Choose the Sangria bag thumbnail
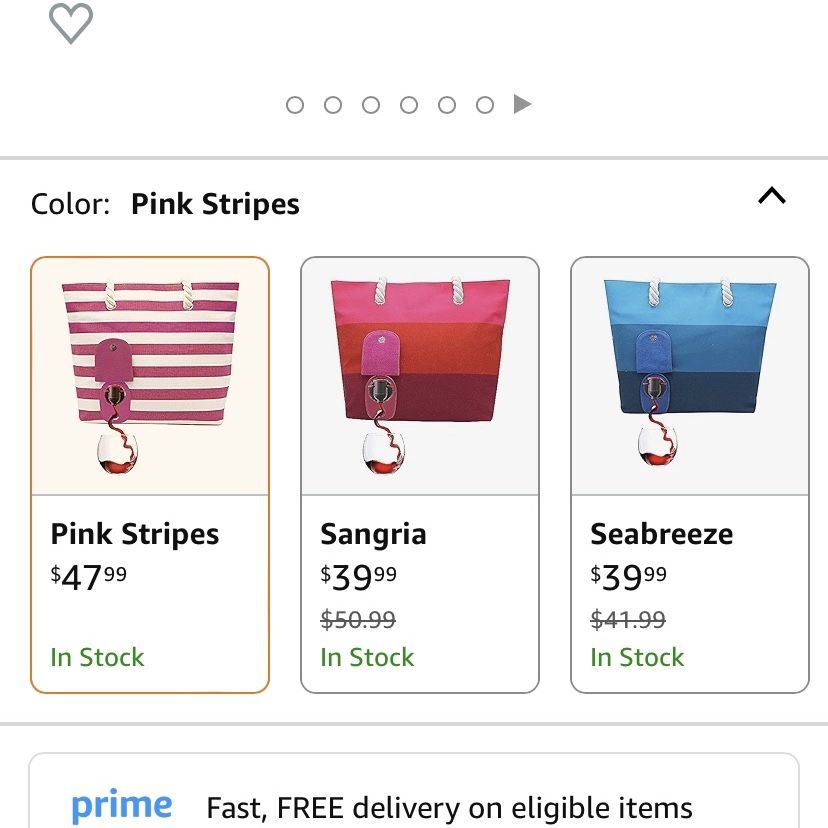The width and height of the screenshot is (828, 828). 420,377
